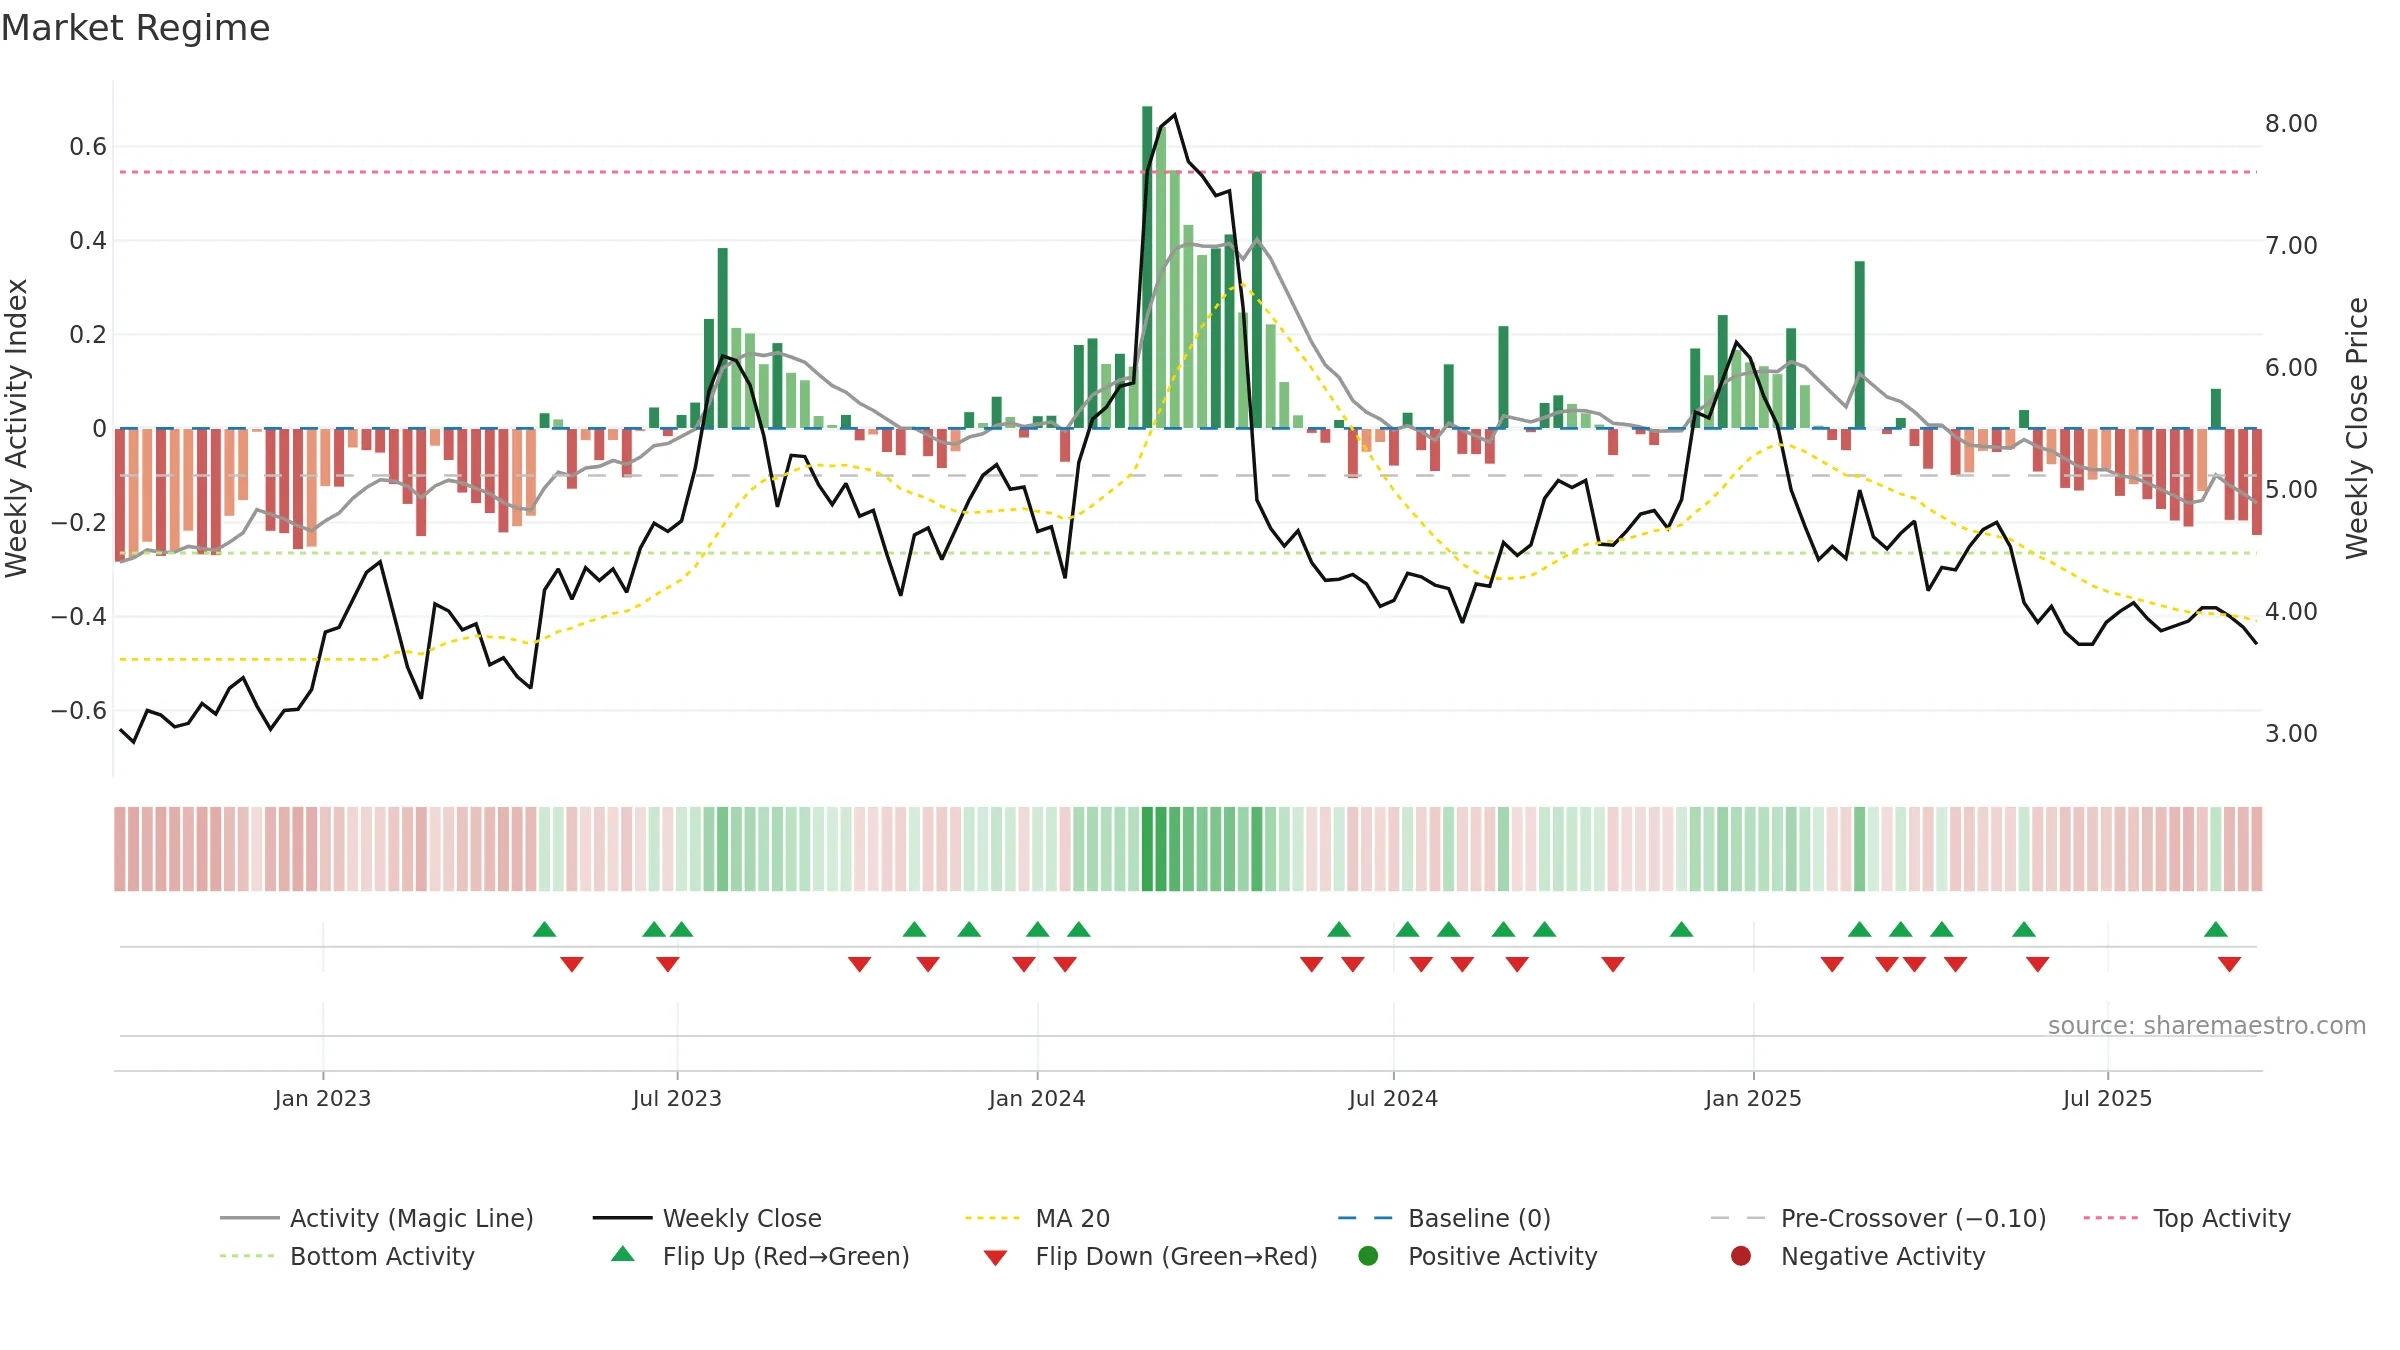Click the −0.2 activity tick label
2400x1350 pixels.
point(79,523)
